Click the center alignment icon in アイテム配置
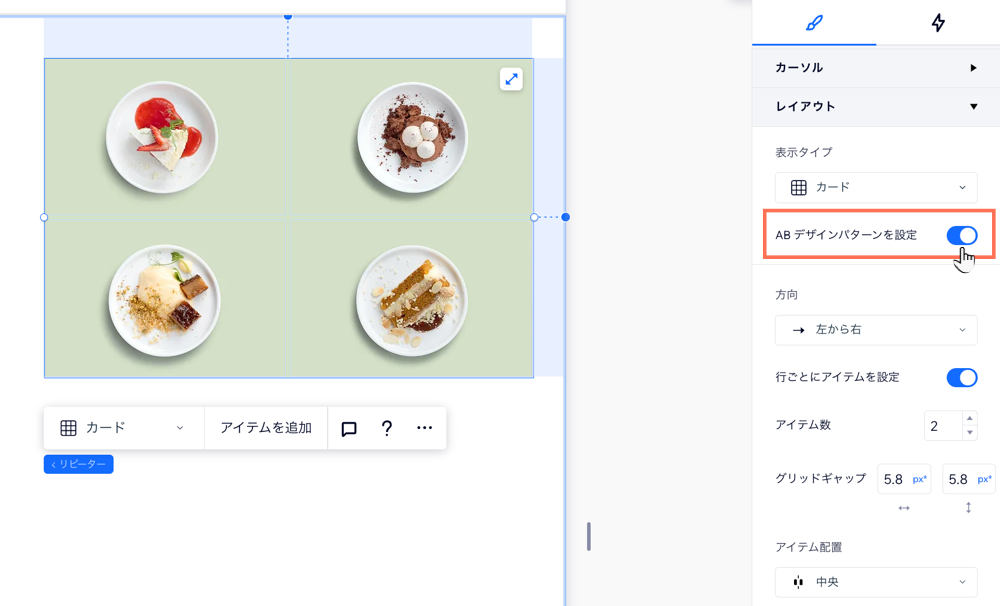 (x=798, y=582)
